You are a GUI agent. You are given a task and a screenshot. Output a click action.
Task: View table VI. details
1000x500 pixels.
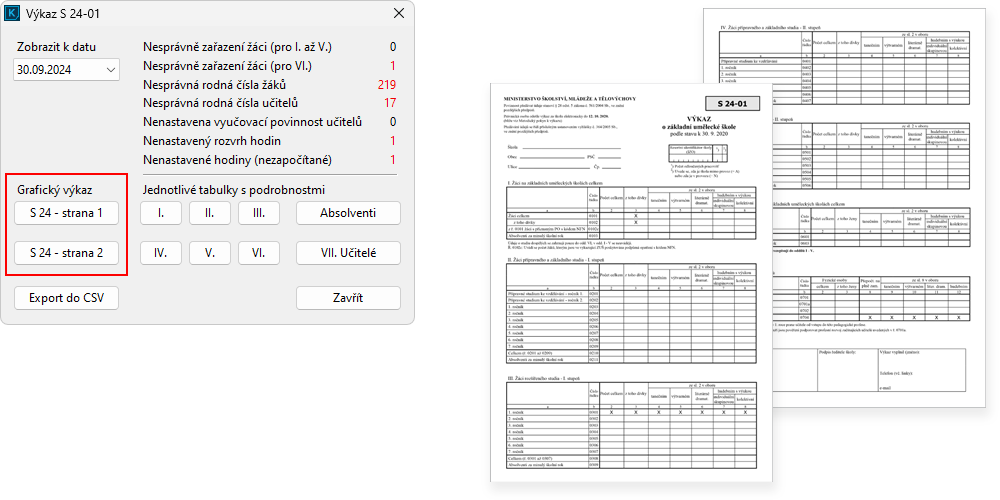(x=259, y=253)
